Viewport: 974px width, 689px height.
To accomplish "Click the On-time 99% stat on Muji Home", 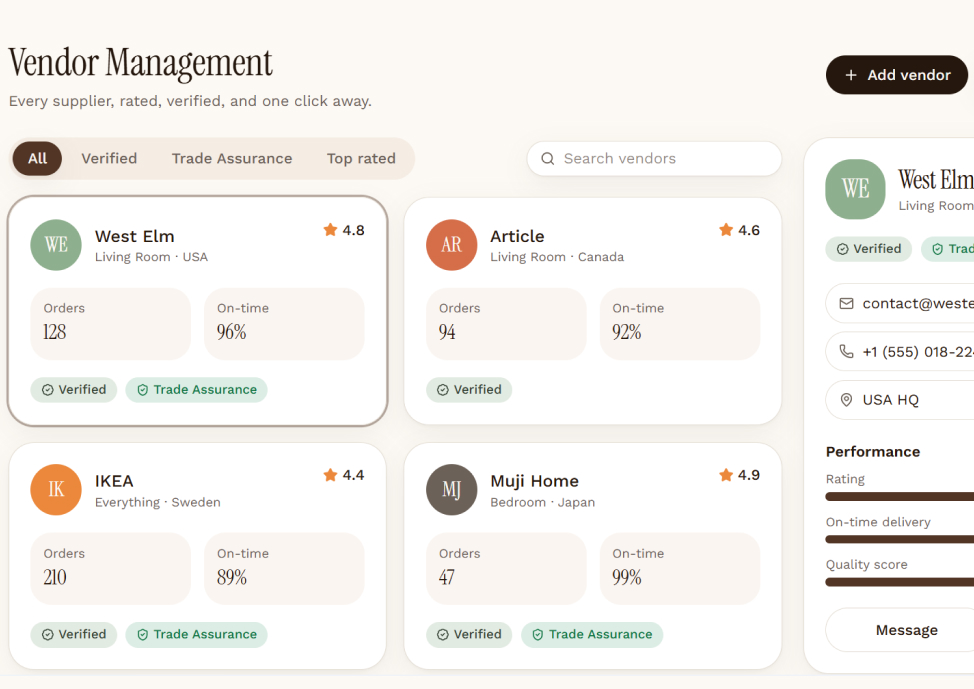I will point(680,568).
